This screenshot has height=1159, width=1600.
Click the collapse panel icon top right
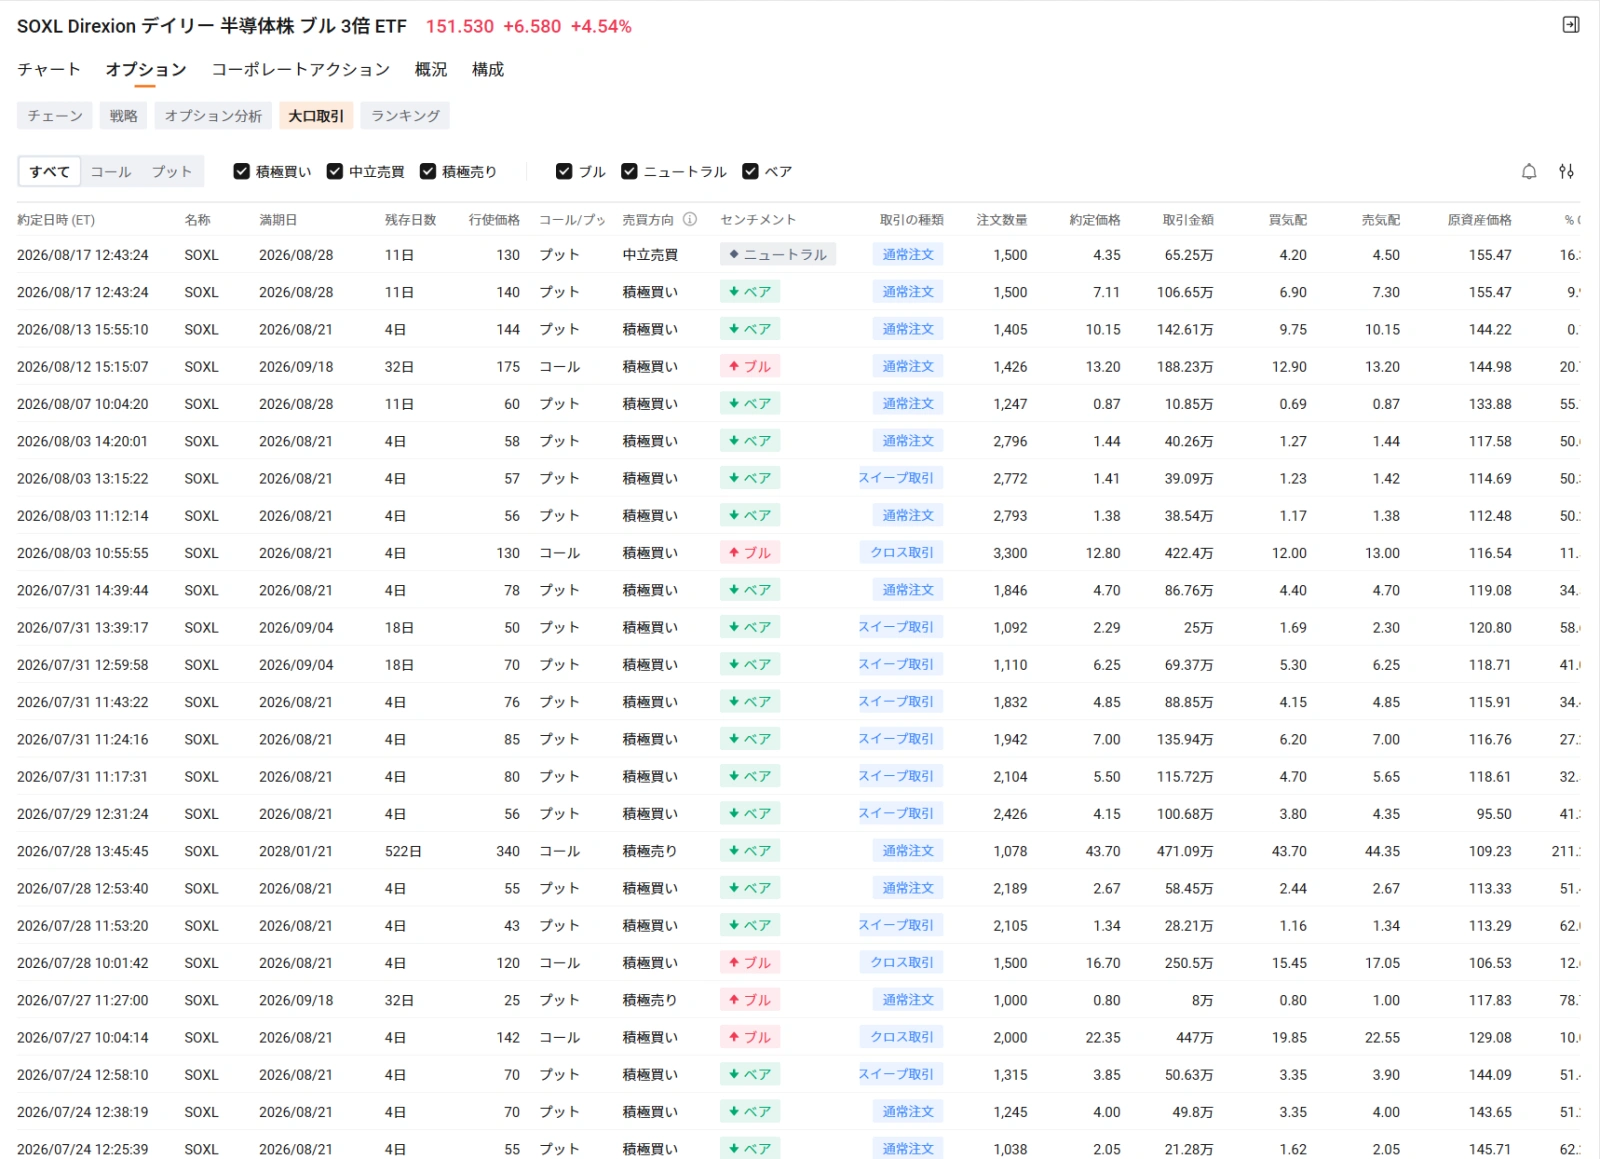coord(1571,25)
